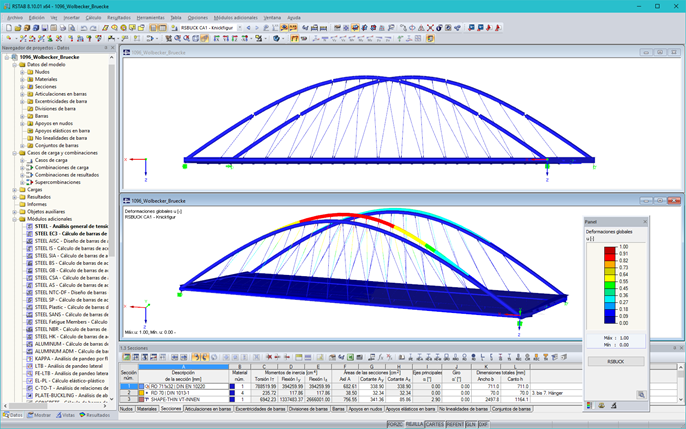
Task: Click the magnifier icon in the Panel
Action: coord(641,394)
